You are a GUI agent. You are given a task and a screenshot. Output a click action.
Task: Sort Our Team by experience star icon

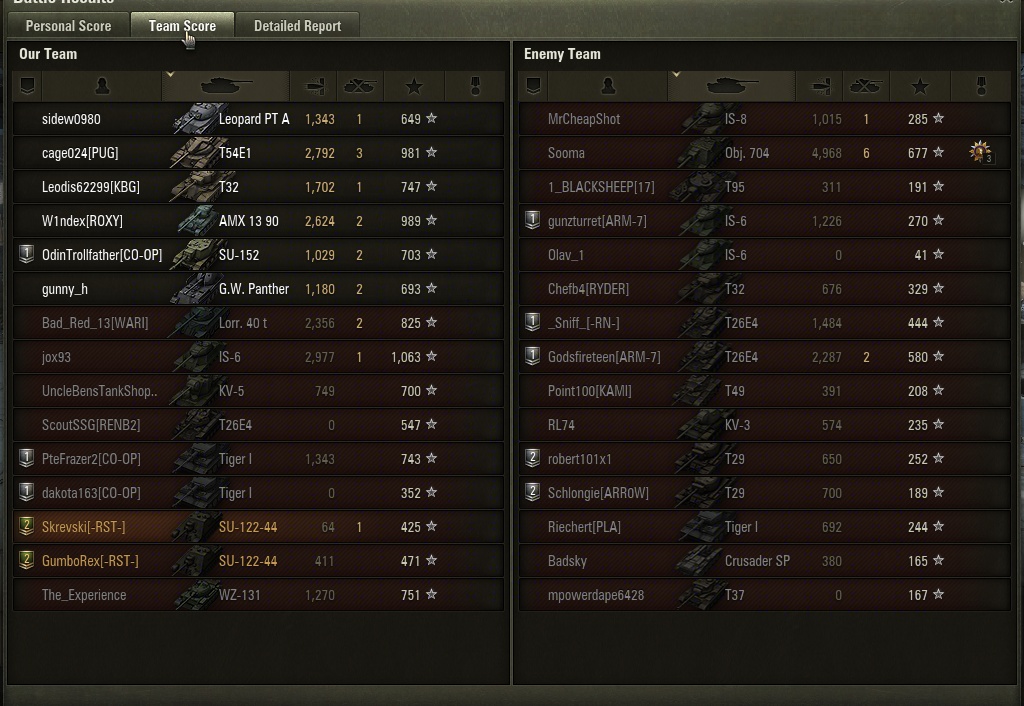(x=413, y=86)
